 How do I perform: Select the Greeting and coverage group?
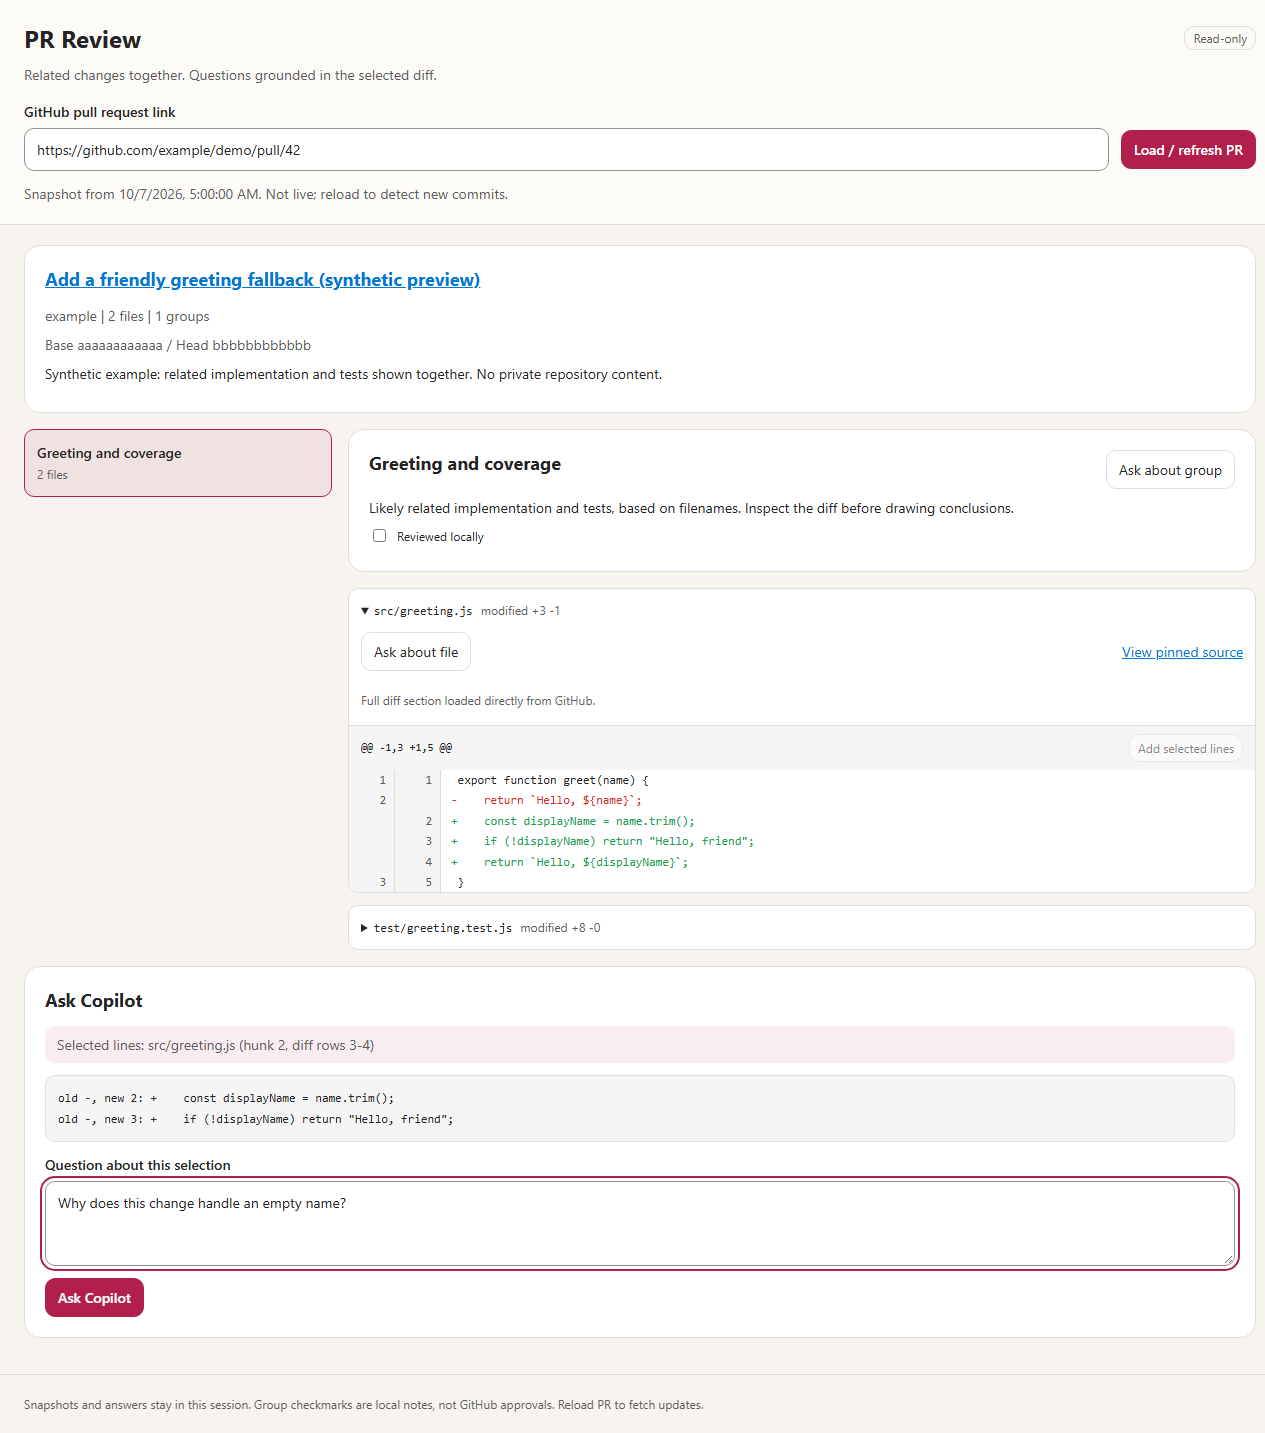(178, 463)
